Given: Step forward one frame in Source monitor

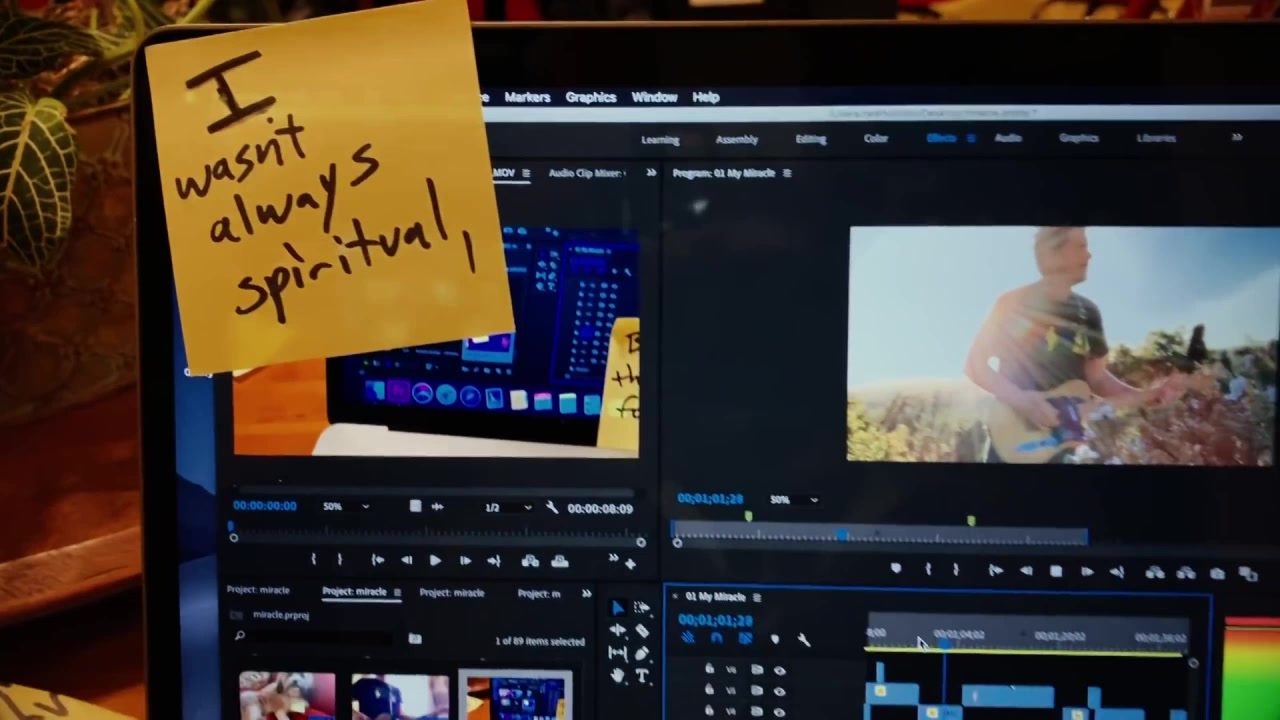Looking at the screenshot, I should click(465, 561).
